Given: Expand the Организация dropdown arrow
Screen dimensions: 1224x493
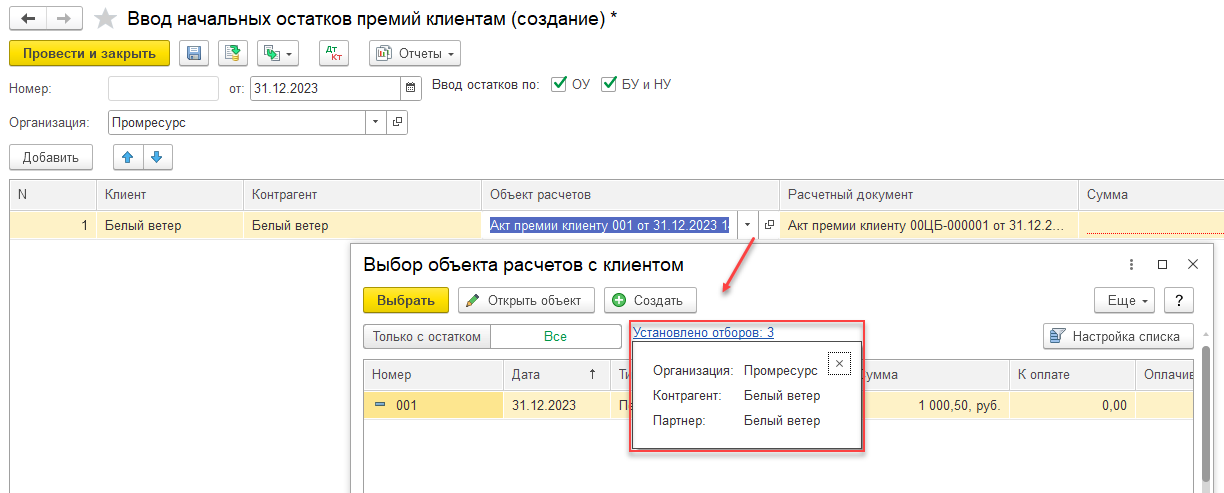Looking at the screenshot, I should click(375, 123).
